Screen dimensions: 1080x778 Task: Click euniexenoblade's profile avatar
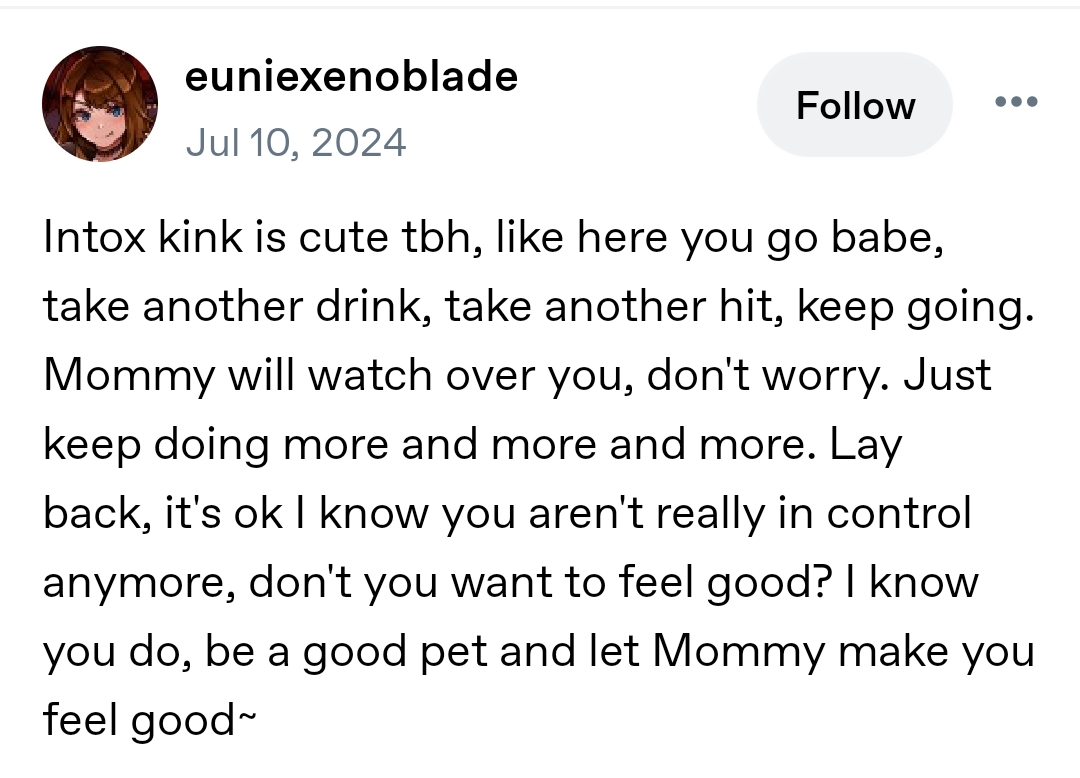[x=100, y=104]
